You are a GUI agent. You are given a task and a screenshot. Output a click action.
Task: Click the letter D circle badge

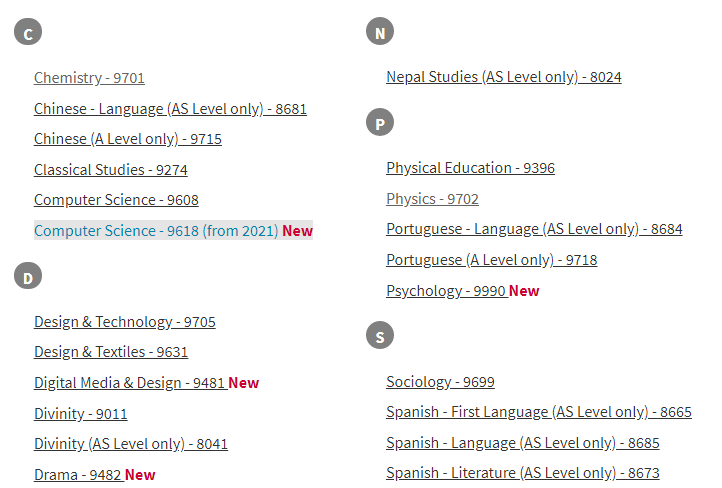click(x=28, y=276)
